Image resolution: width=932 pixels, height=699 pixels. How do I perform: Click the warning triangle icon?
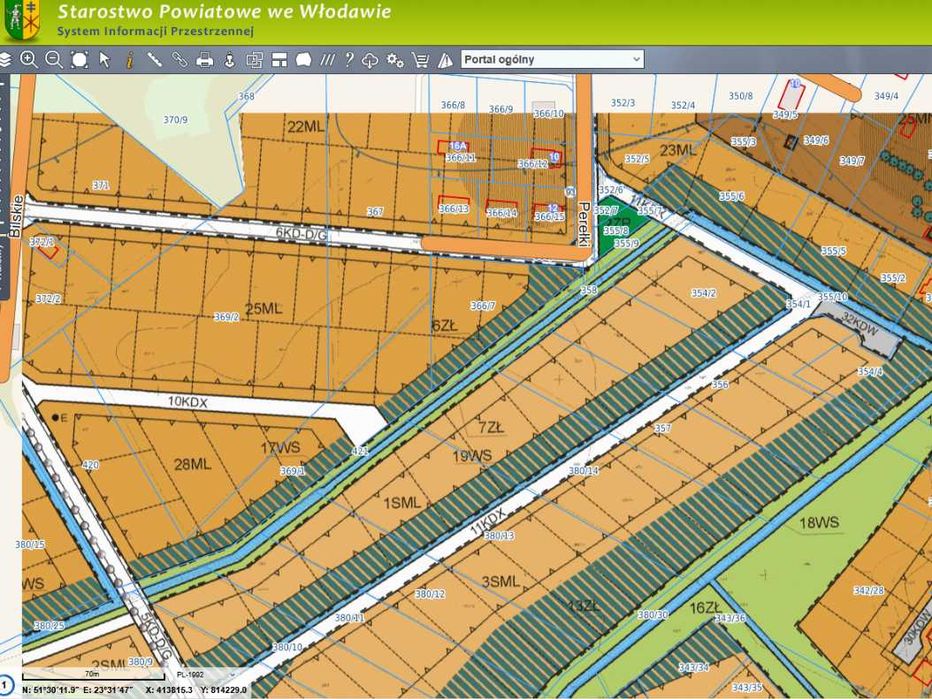pyautogui.click(x=445, y=60)
